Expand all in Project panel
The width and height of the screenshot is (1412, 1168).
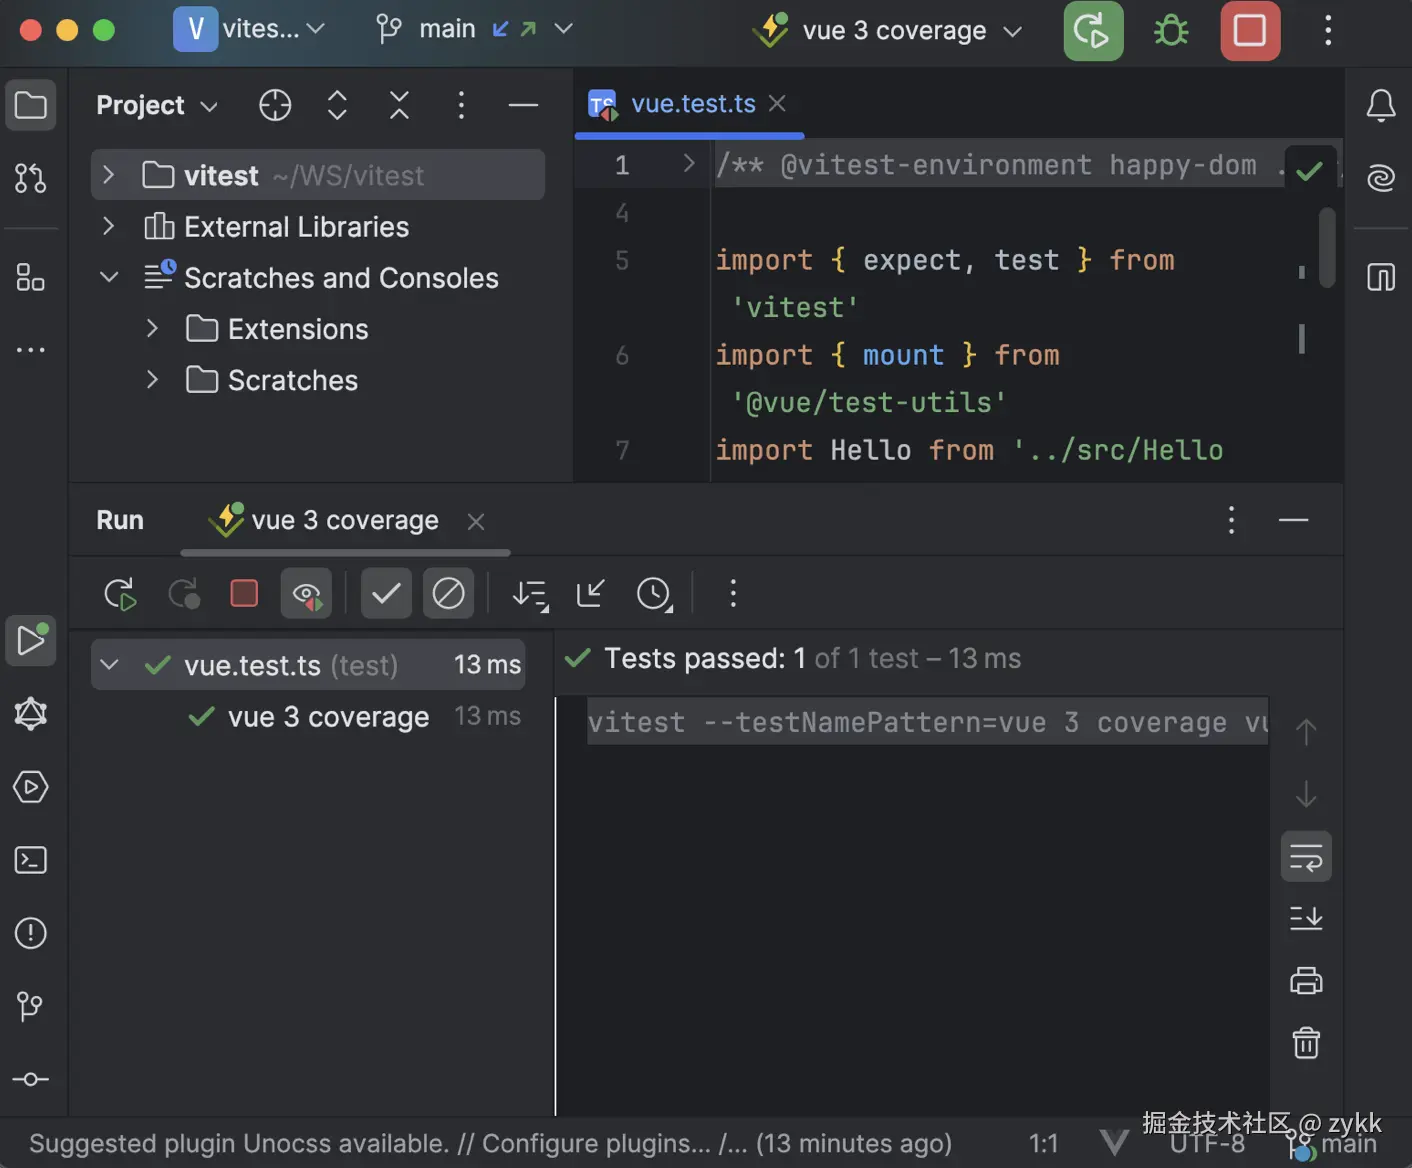337,105
